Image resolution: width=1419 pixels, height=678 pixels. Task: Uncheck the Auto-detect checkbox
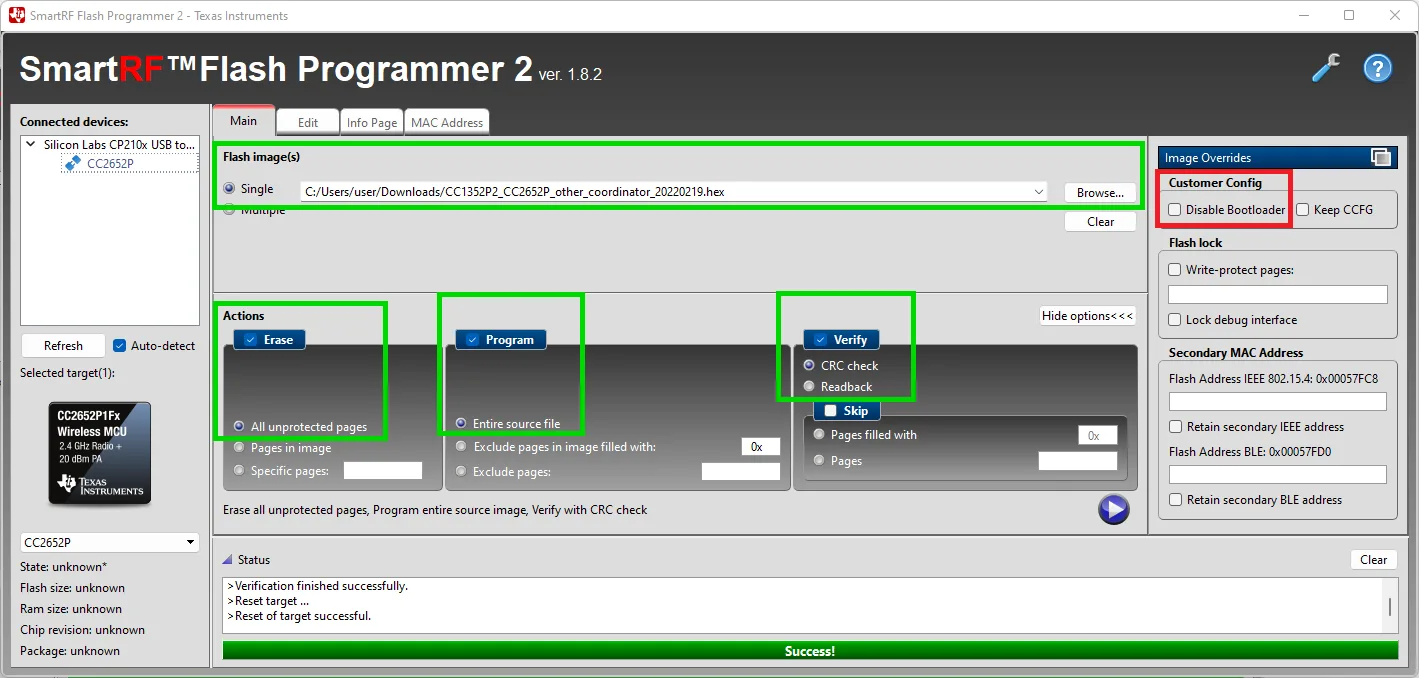coord(120,346)
